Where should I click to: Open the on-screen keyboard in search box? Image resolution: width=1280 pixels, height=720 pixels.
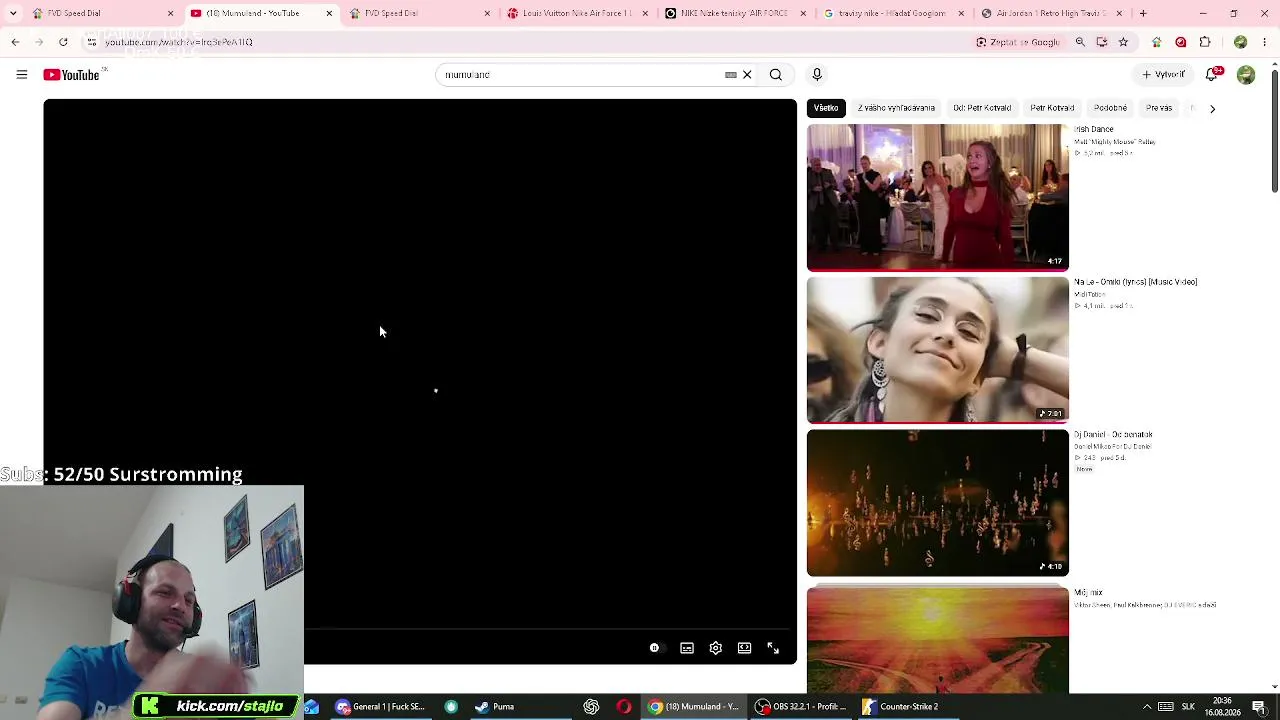(731, 75)
